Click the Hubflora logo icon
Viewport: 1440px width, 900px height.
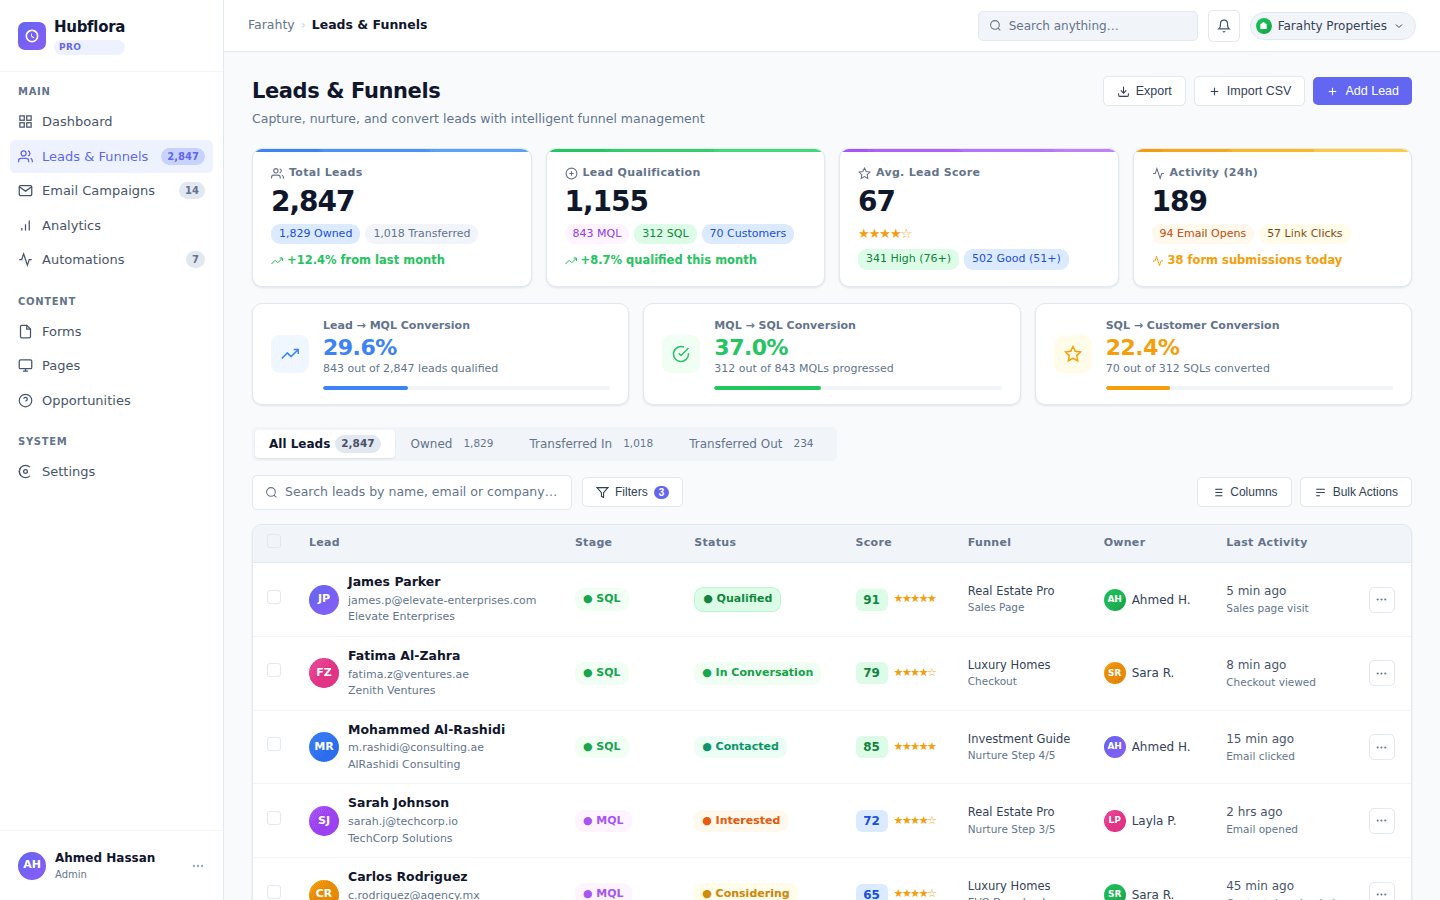32,36
